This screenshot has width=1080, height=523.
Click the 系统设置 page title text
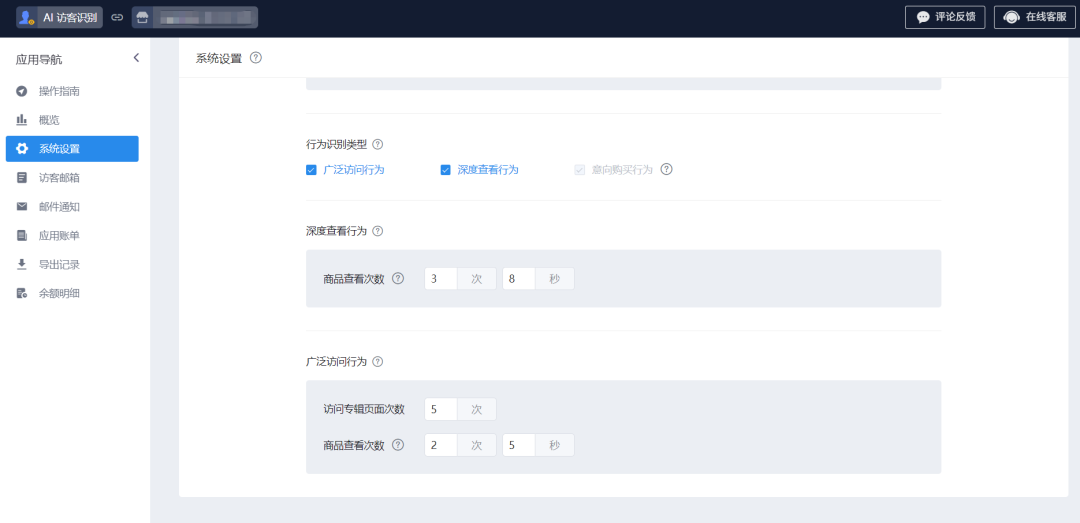coord(219,59)
